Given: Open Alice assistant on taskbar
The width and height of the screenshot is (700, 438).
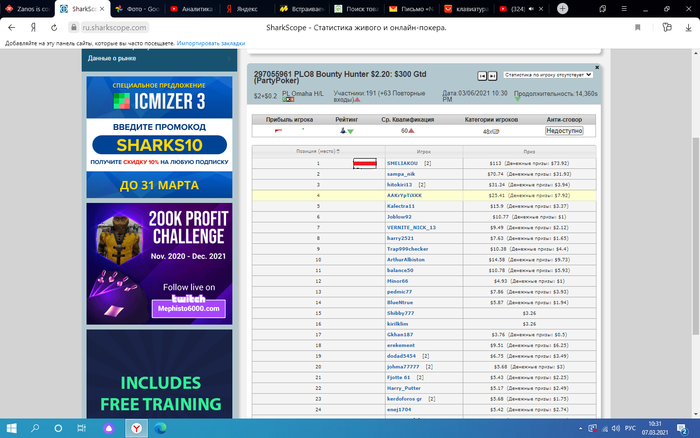Looking at the screenshot, I should tap(108, 428).
